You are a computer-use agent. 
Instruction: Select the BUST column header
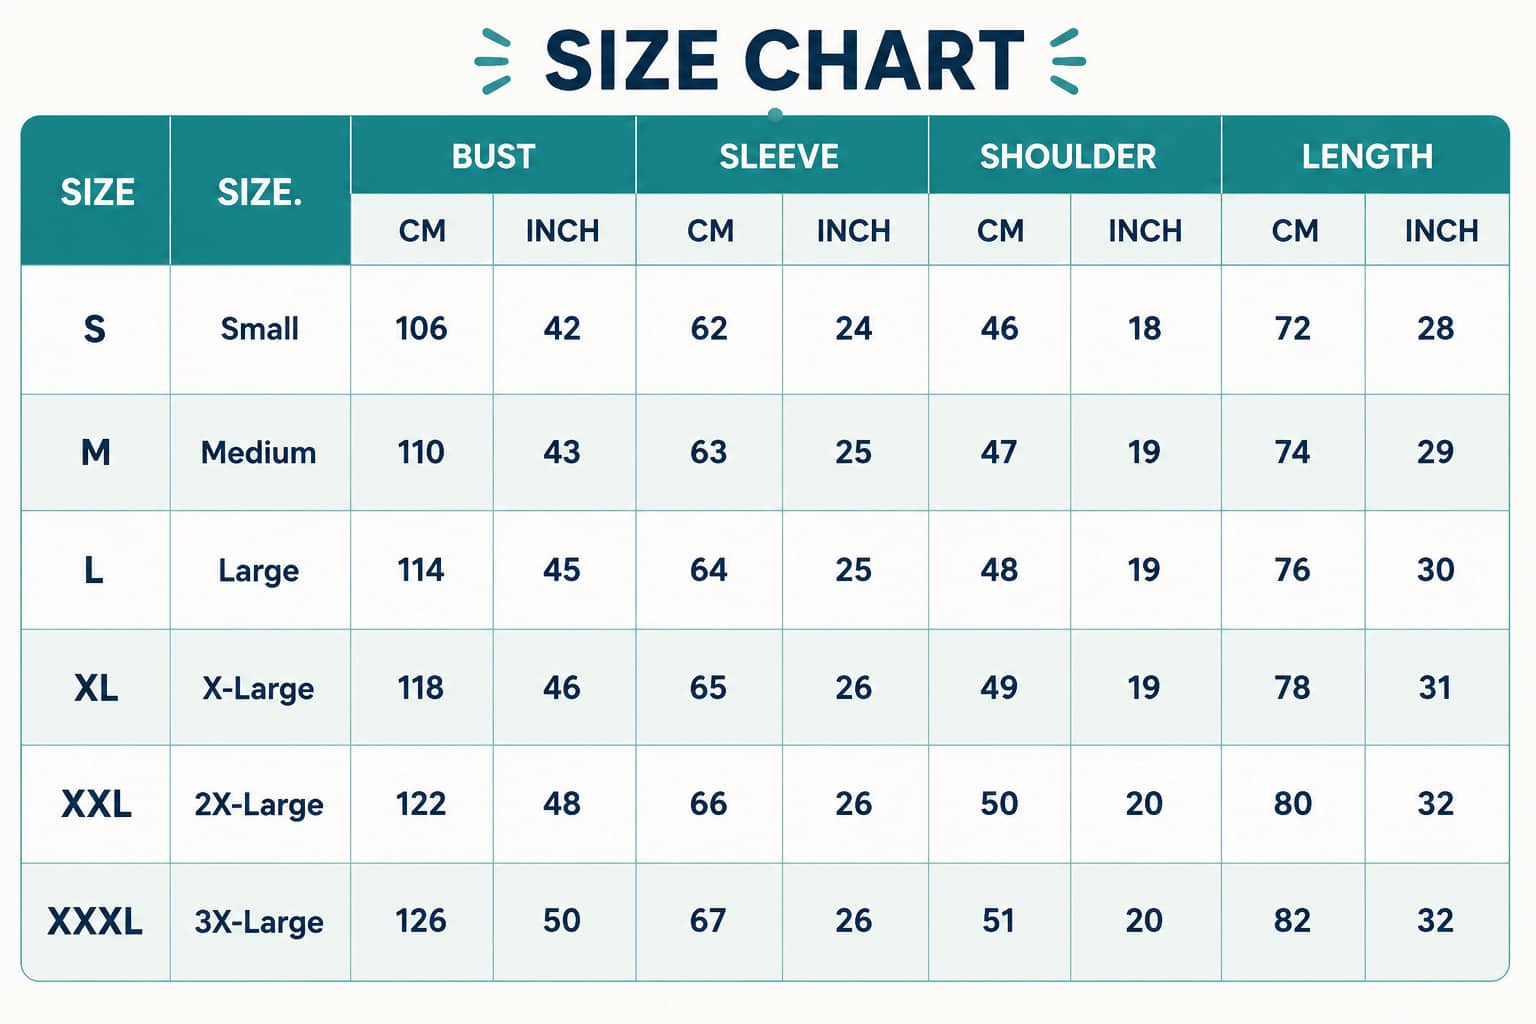[493, 156]
